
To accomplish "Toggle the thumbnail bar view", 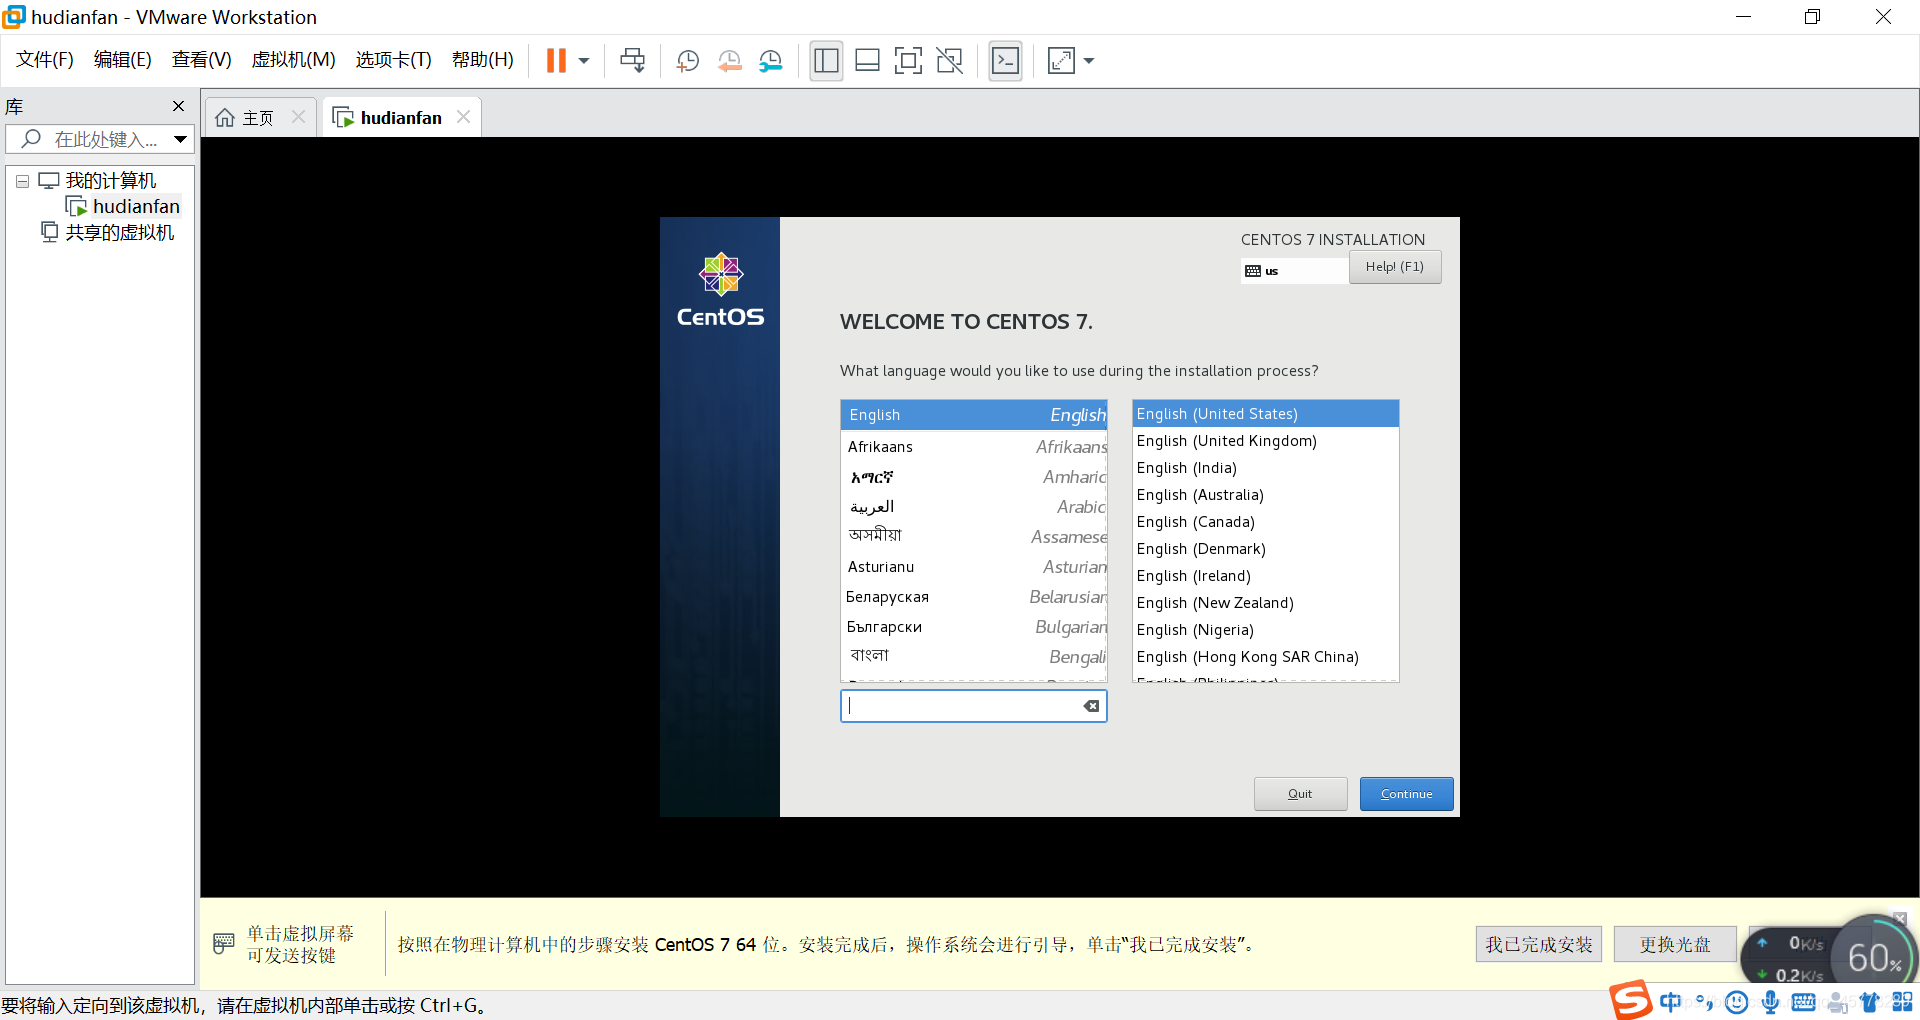I will [867, 61].
